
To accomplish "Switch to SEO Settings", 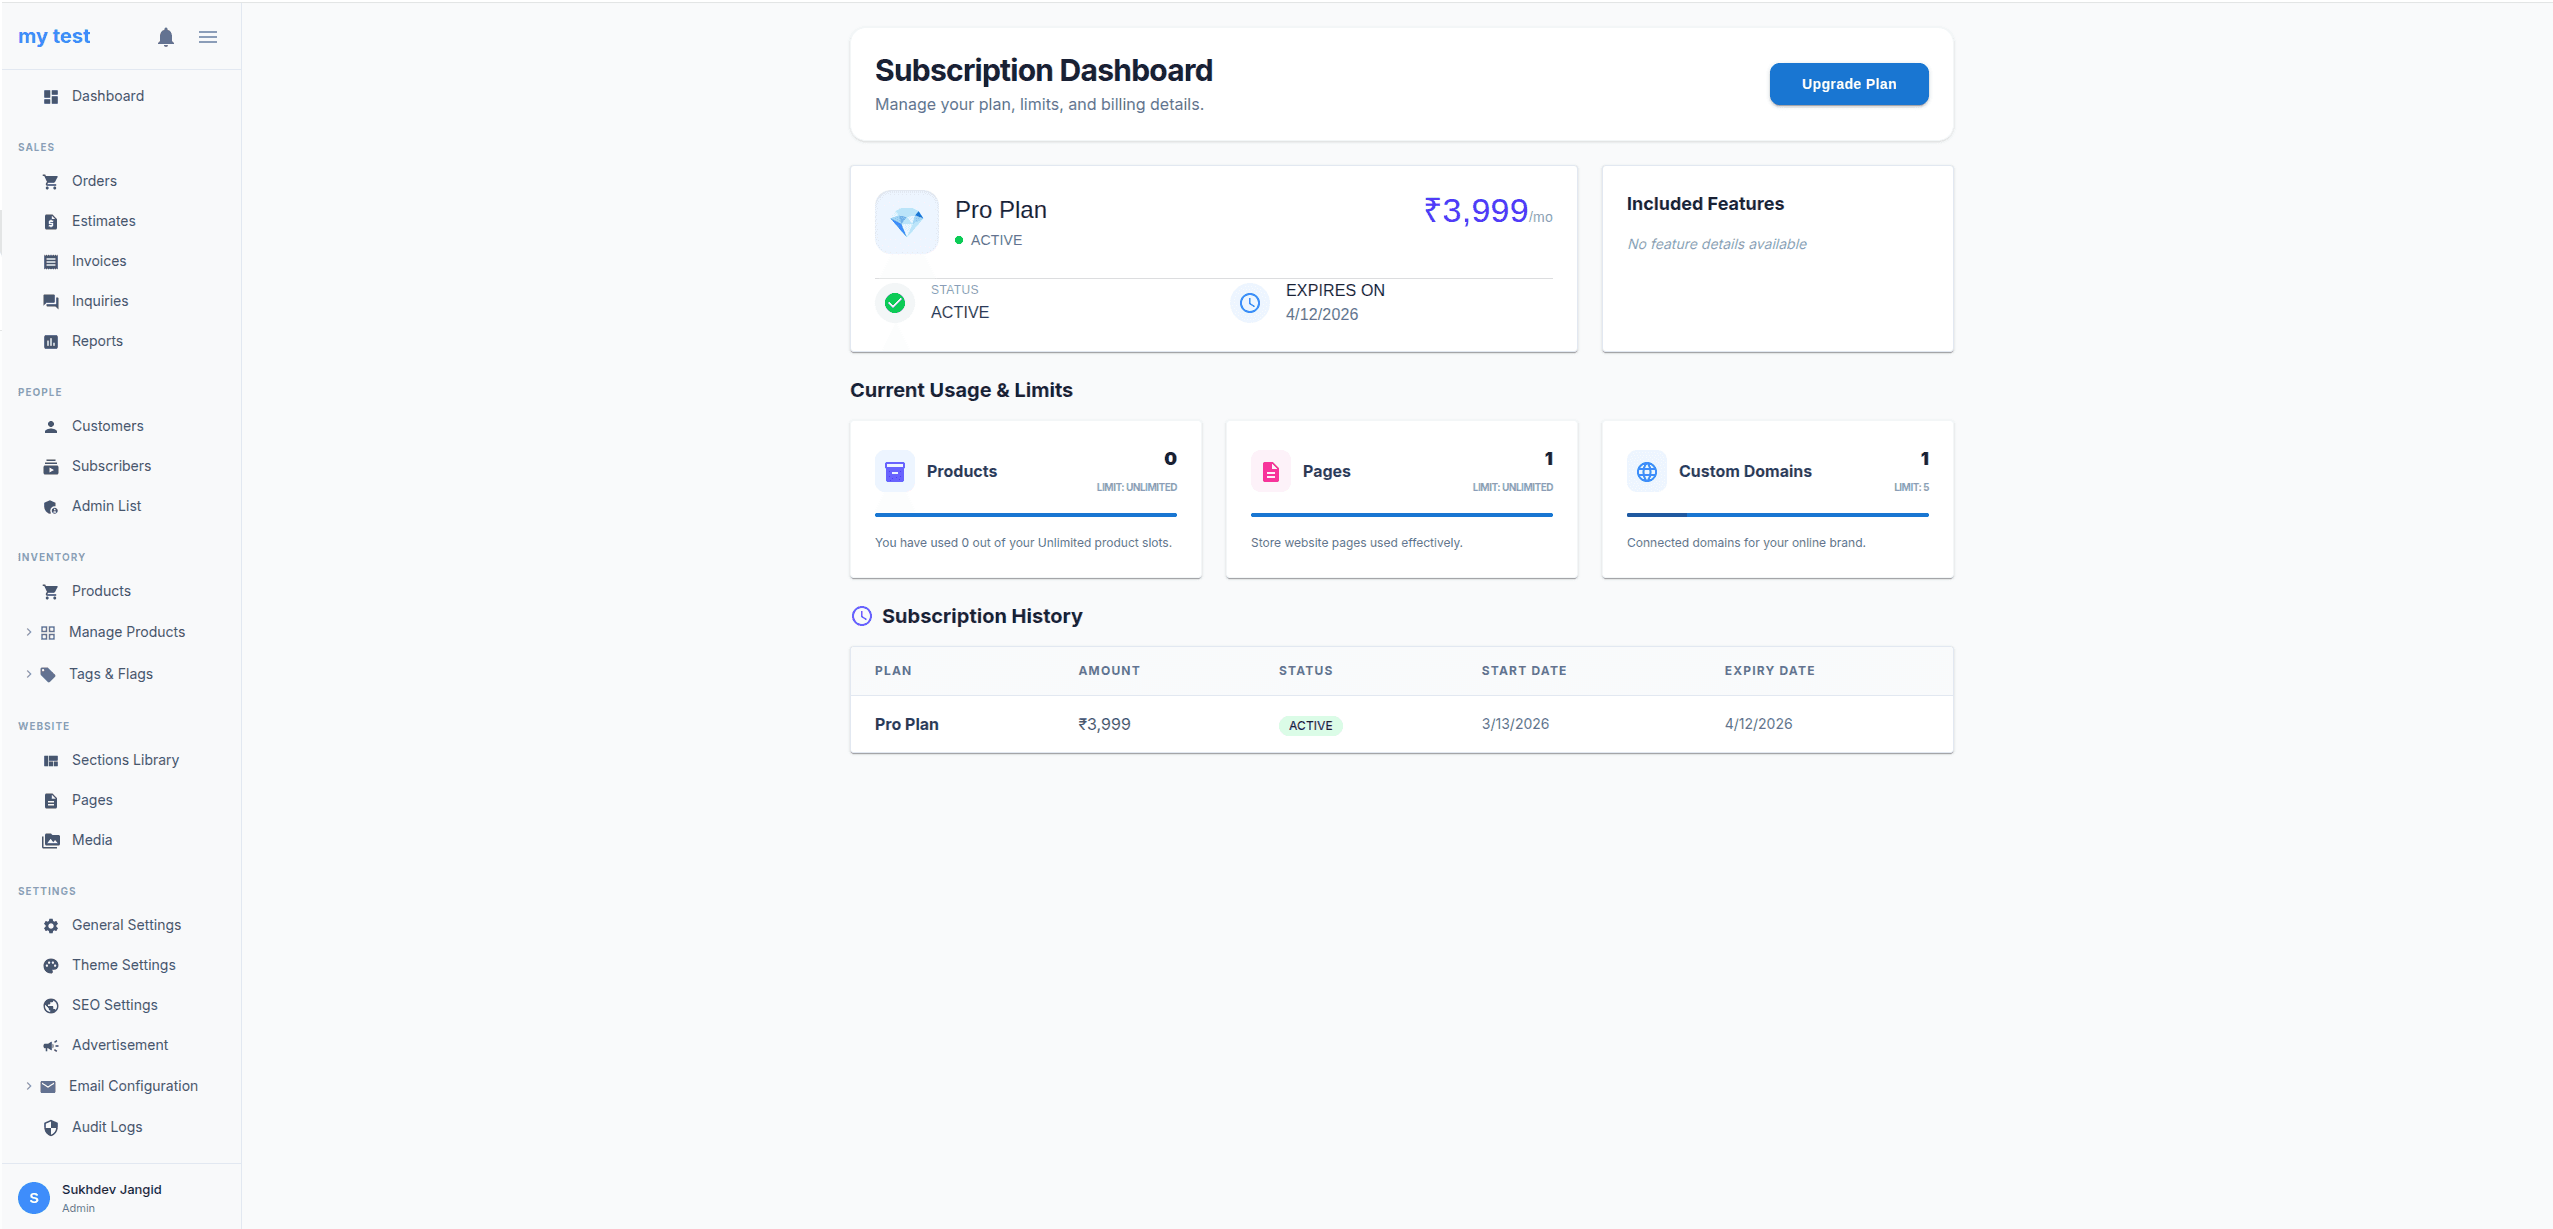I will pos(114,1005).
